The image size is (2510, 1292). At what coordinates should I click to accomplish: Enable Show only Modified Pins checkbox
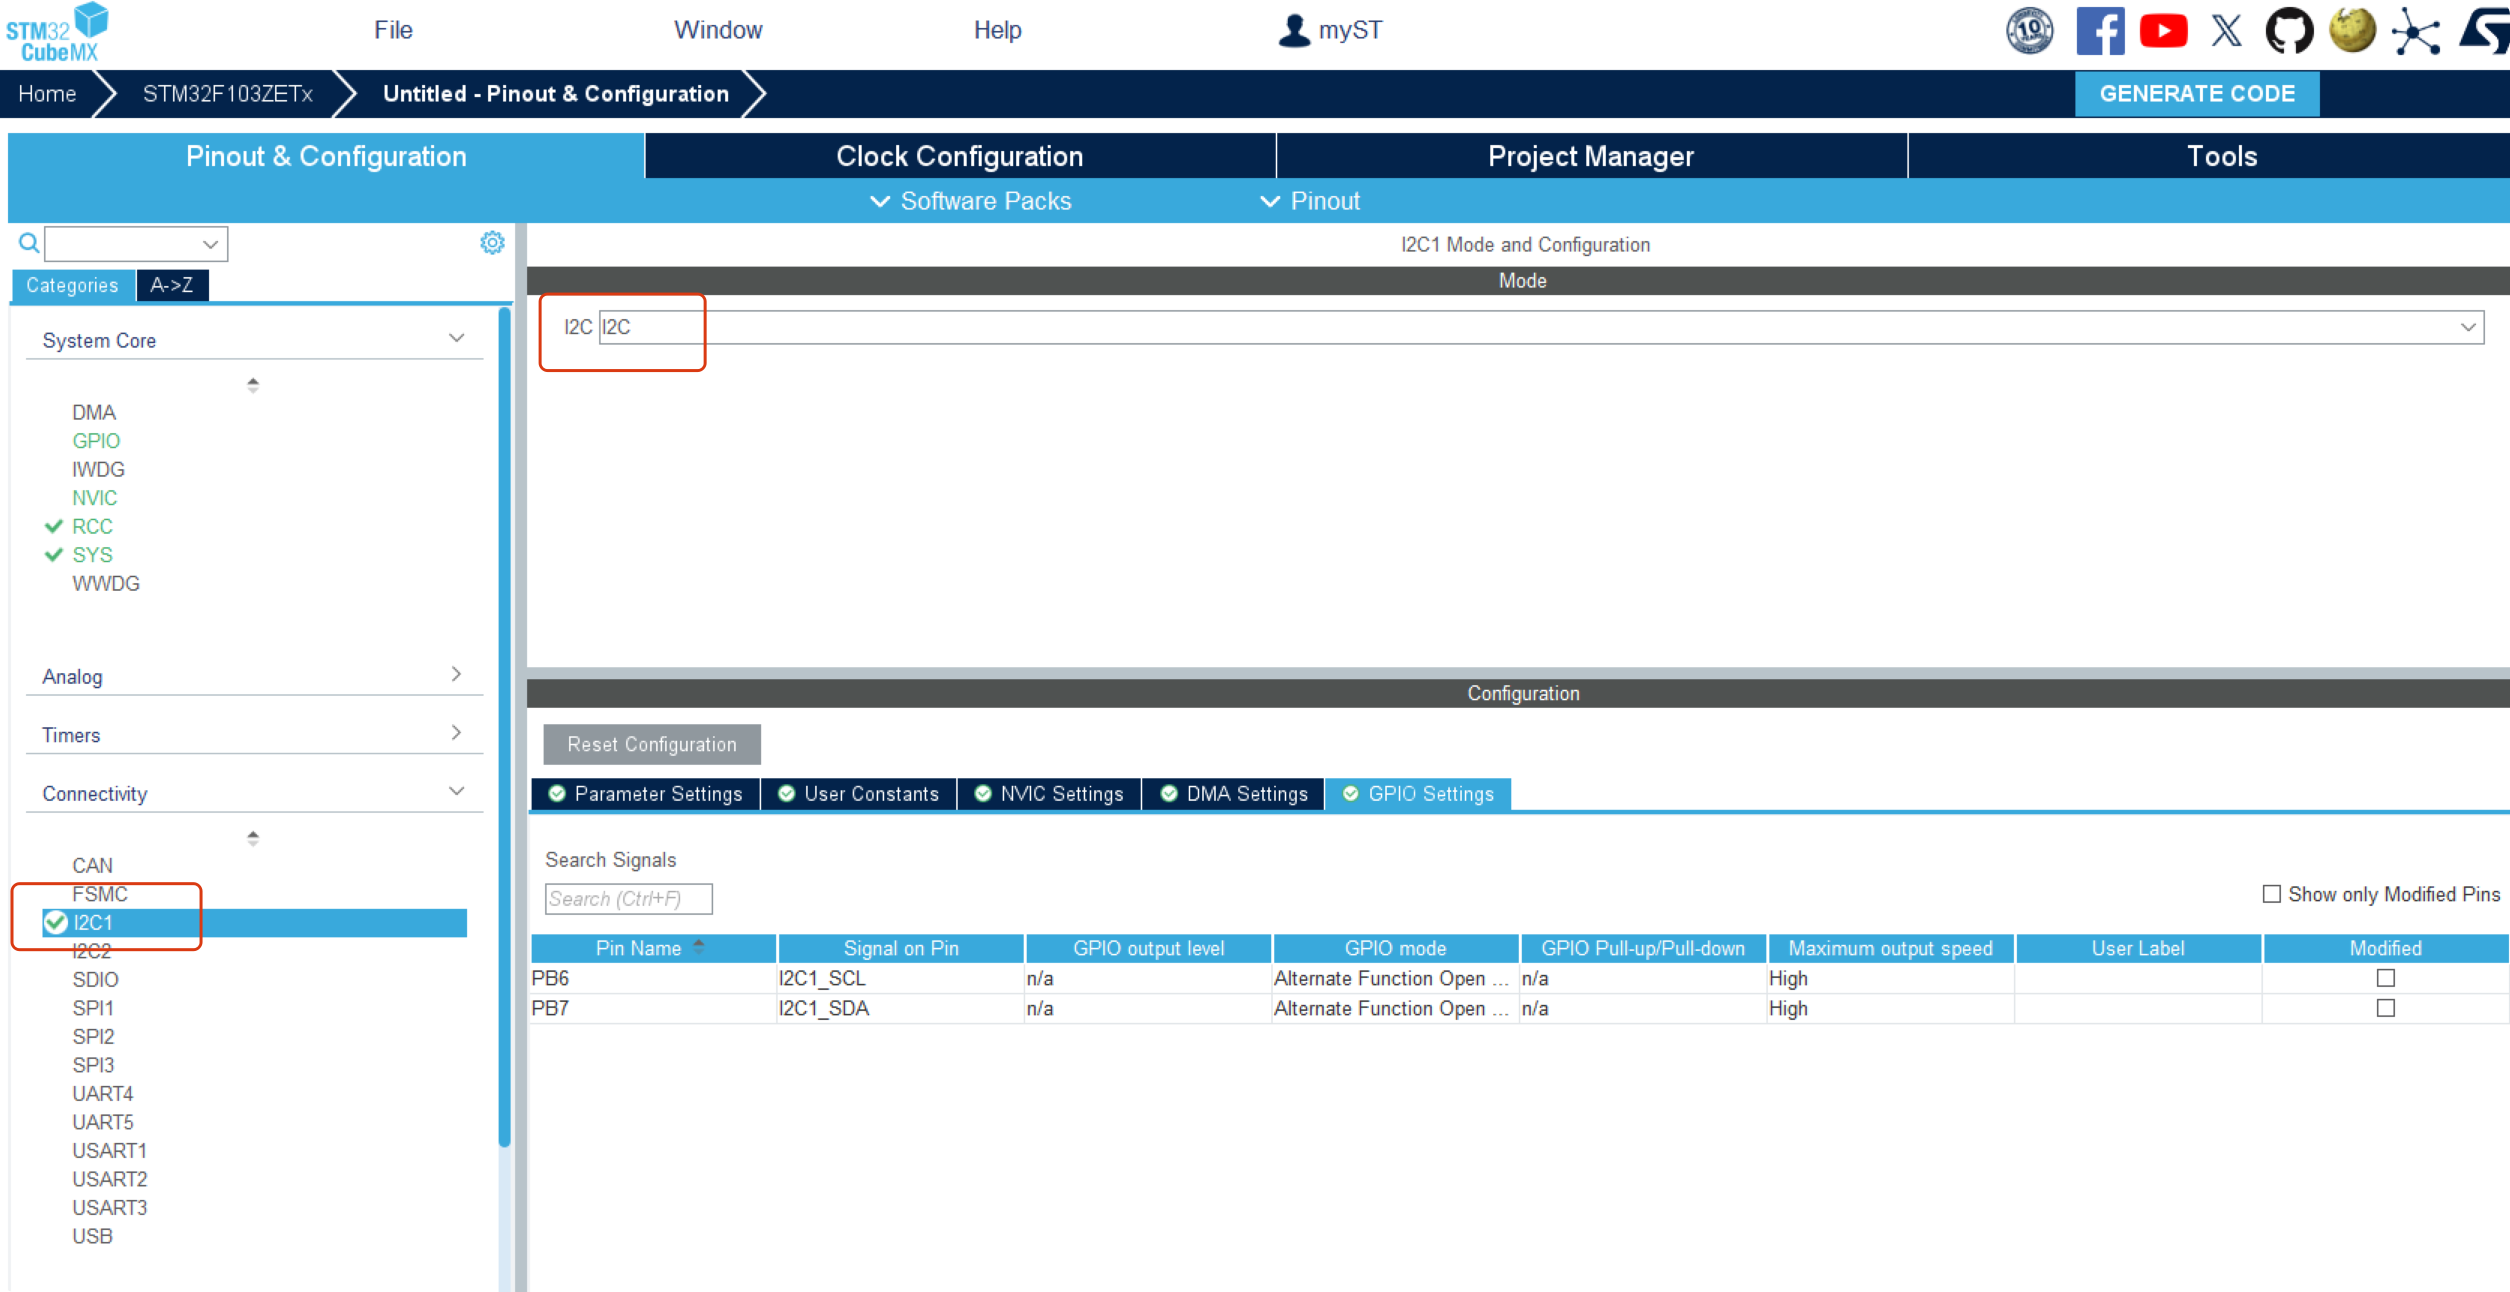(x=2272, y=894)
